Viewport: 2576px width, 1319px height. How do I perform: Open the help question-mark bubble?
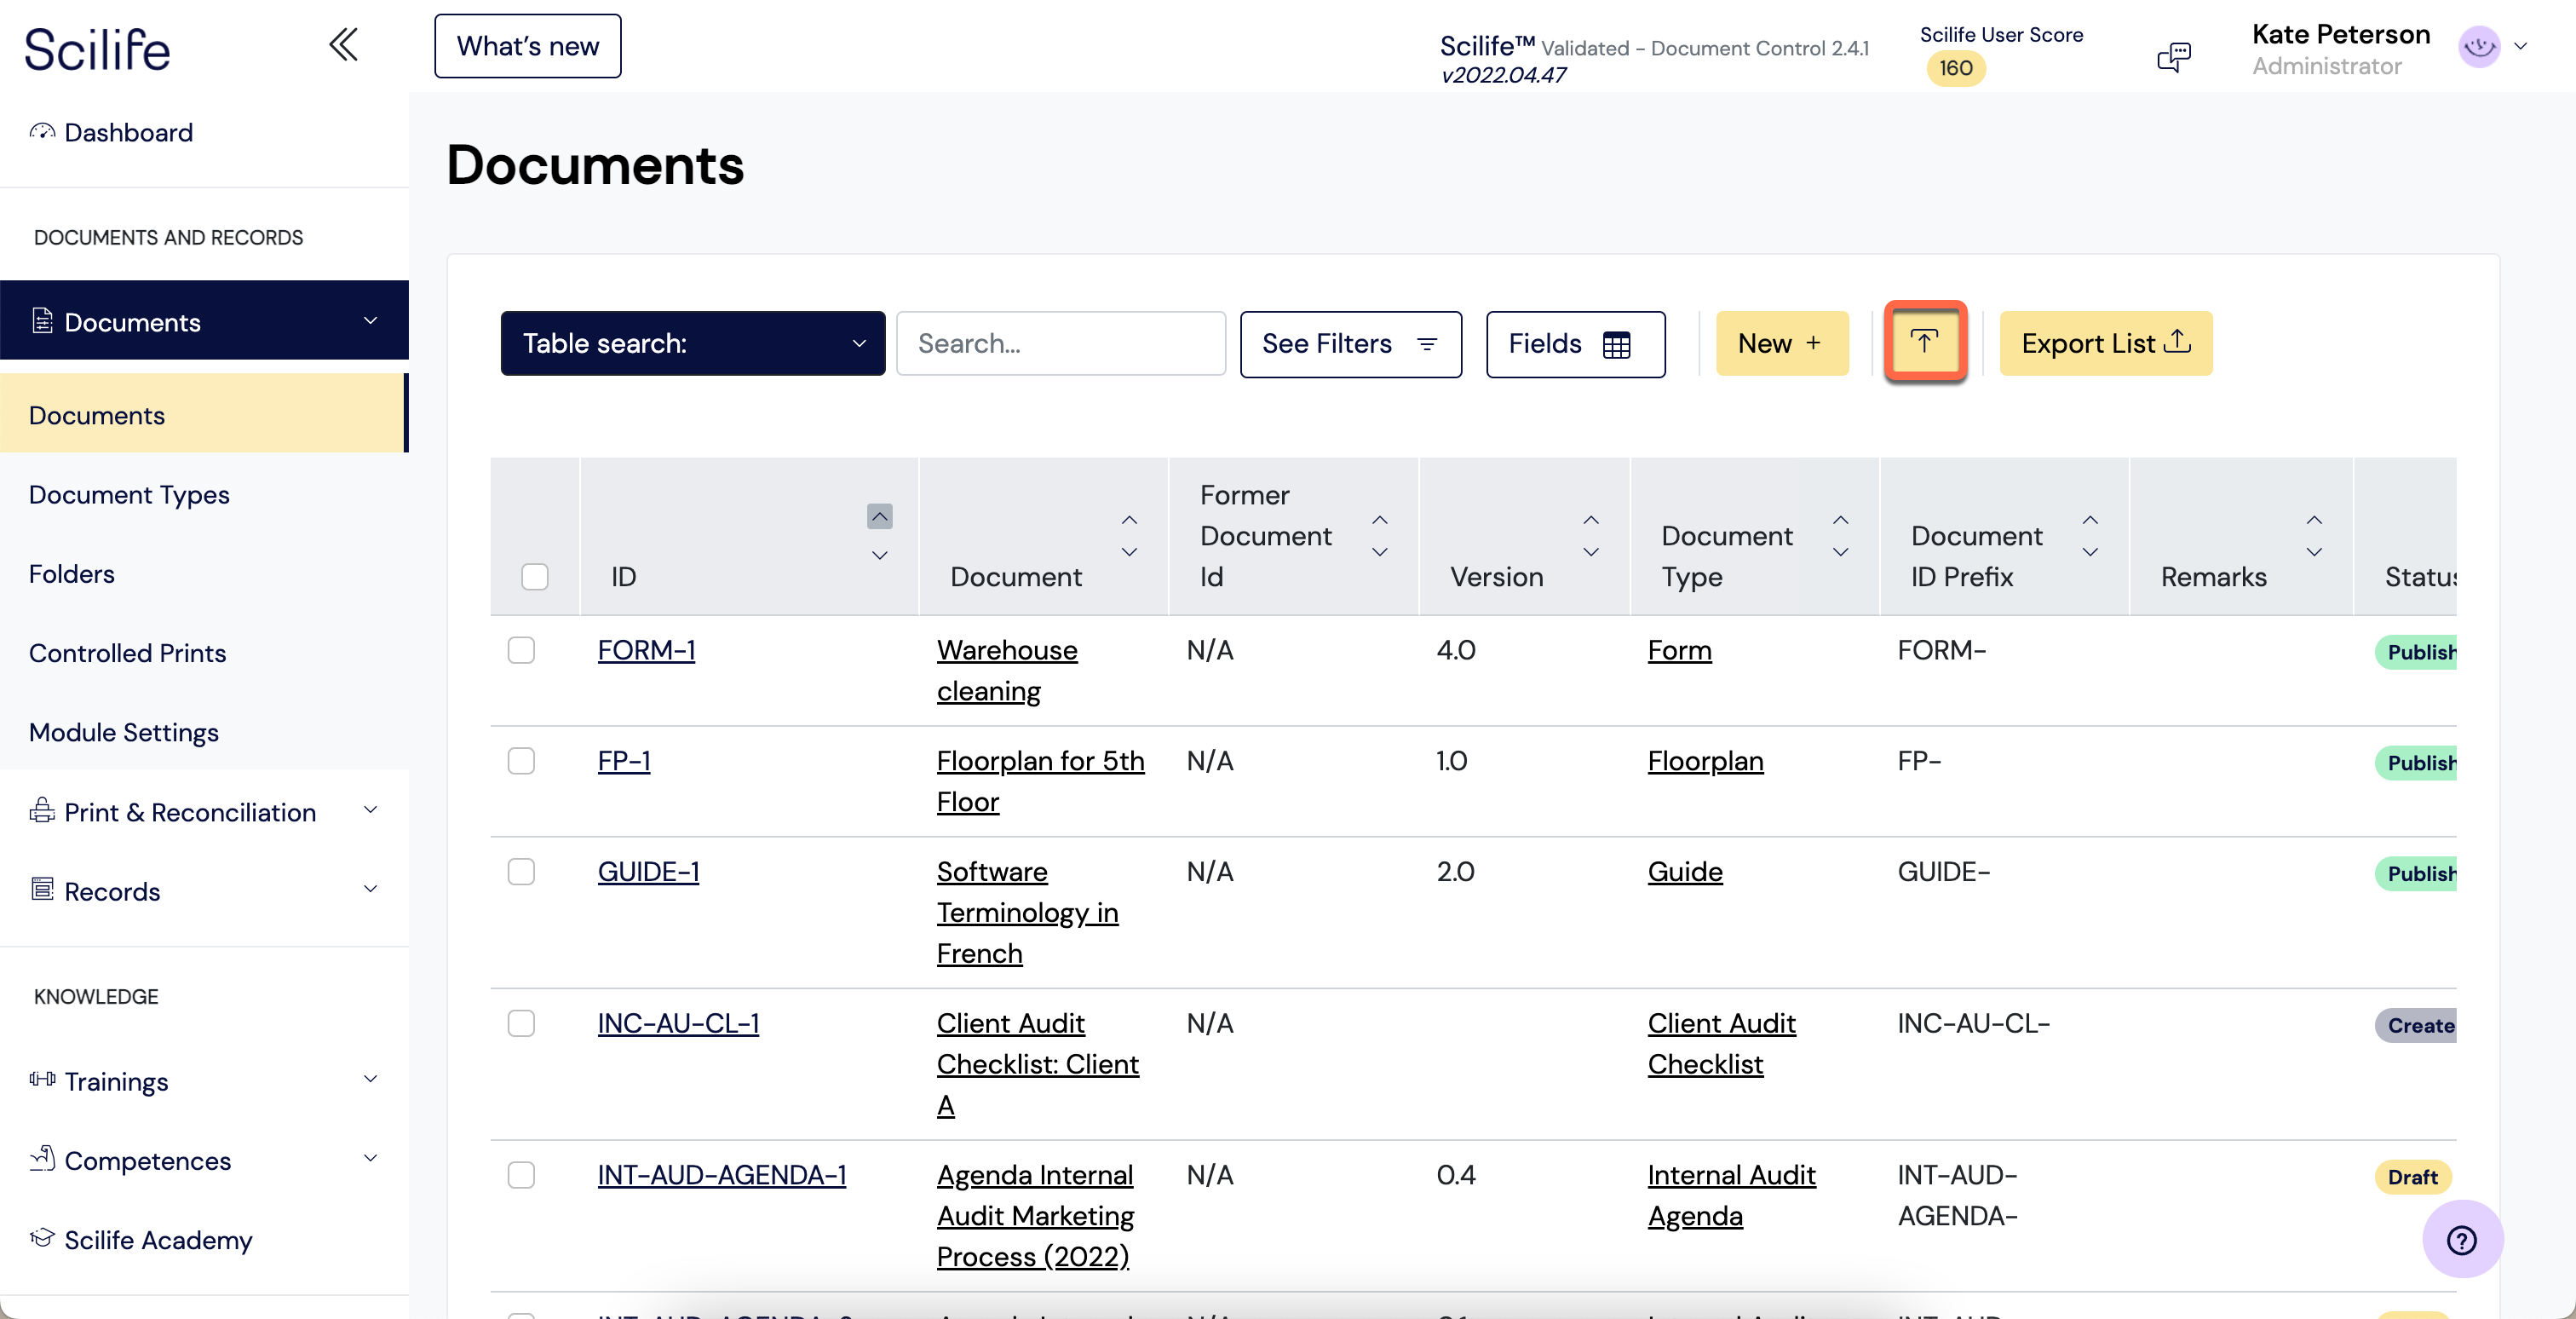tap(2462, 1240)
